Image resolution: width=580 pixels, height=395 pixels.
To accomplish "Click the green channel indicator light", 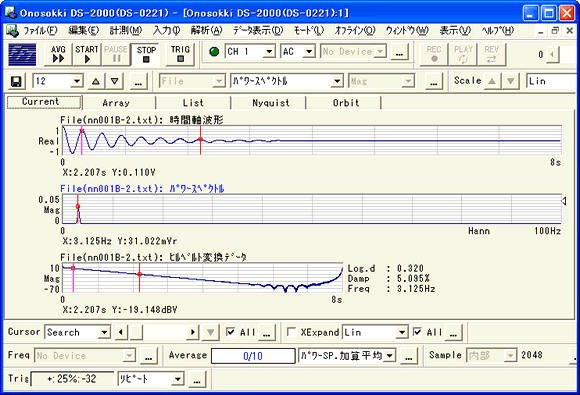I will click(214, 51).
